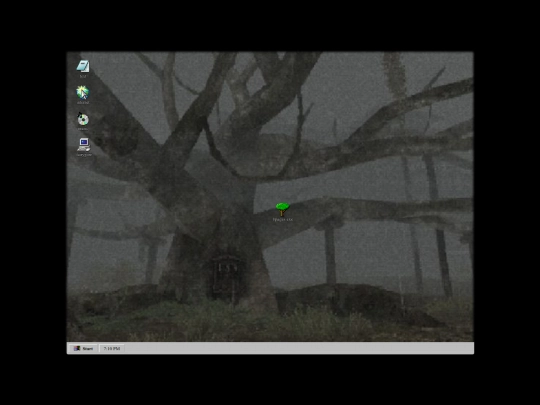Select the notepad document desktop icon
Image resolution: width=540 pixels, height=405 pixels.
point(83,66)
